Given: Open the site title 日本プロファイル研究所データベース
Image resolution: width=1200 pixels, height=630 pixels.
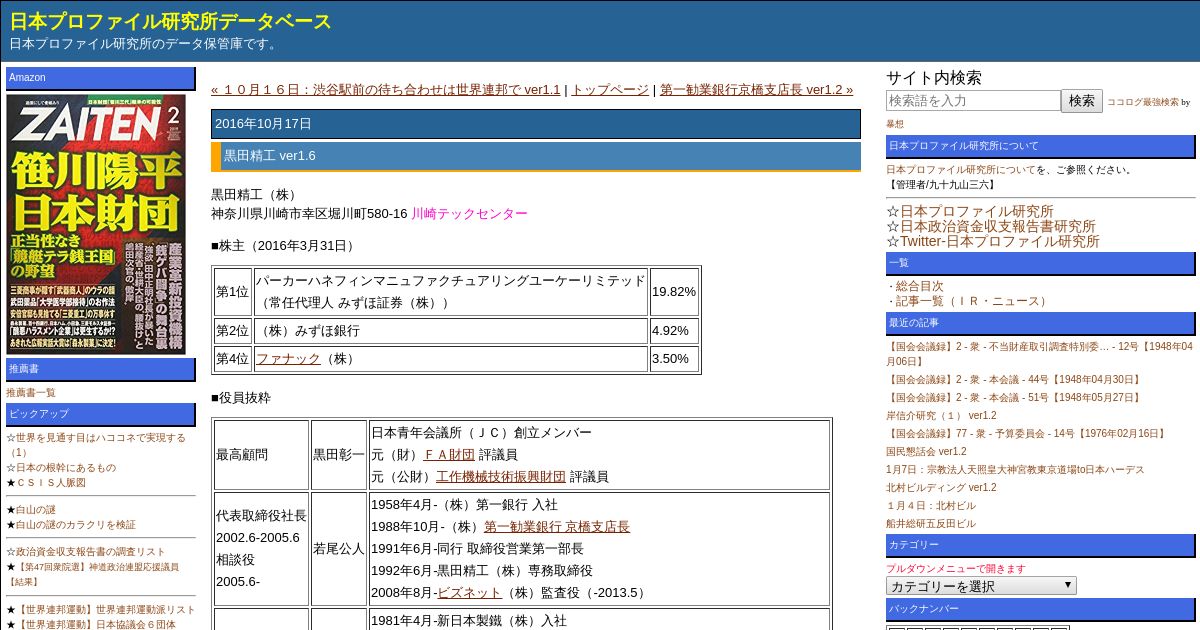Looking at the screenshot, I should coord(170,21).
